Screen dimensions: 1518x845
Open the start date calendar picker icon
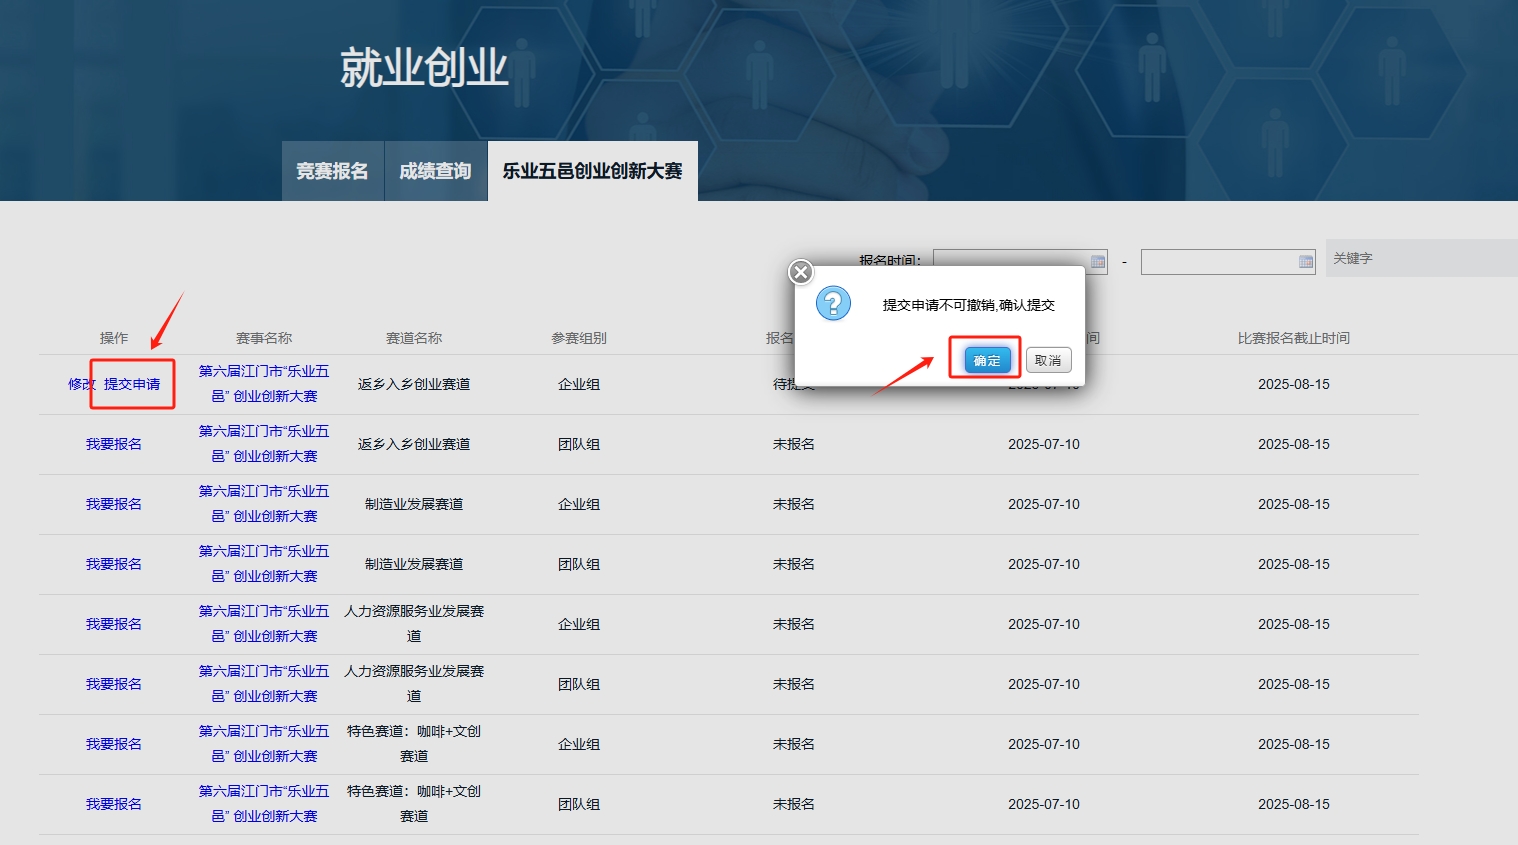tap(1098, 262)
